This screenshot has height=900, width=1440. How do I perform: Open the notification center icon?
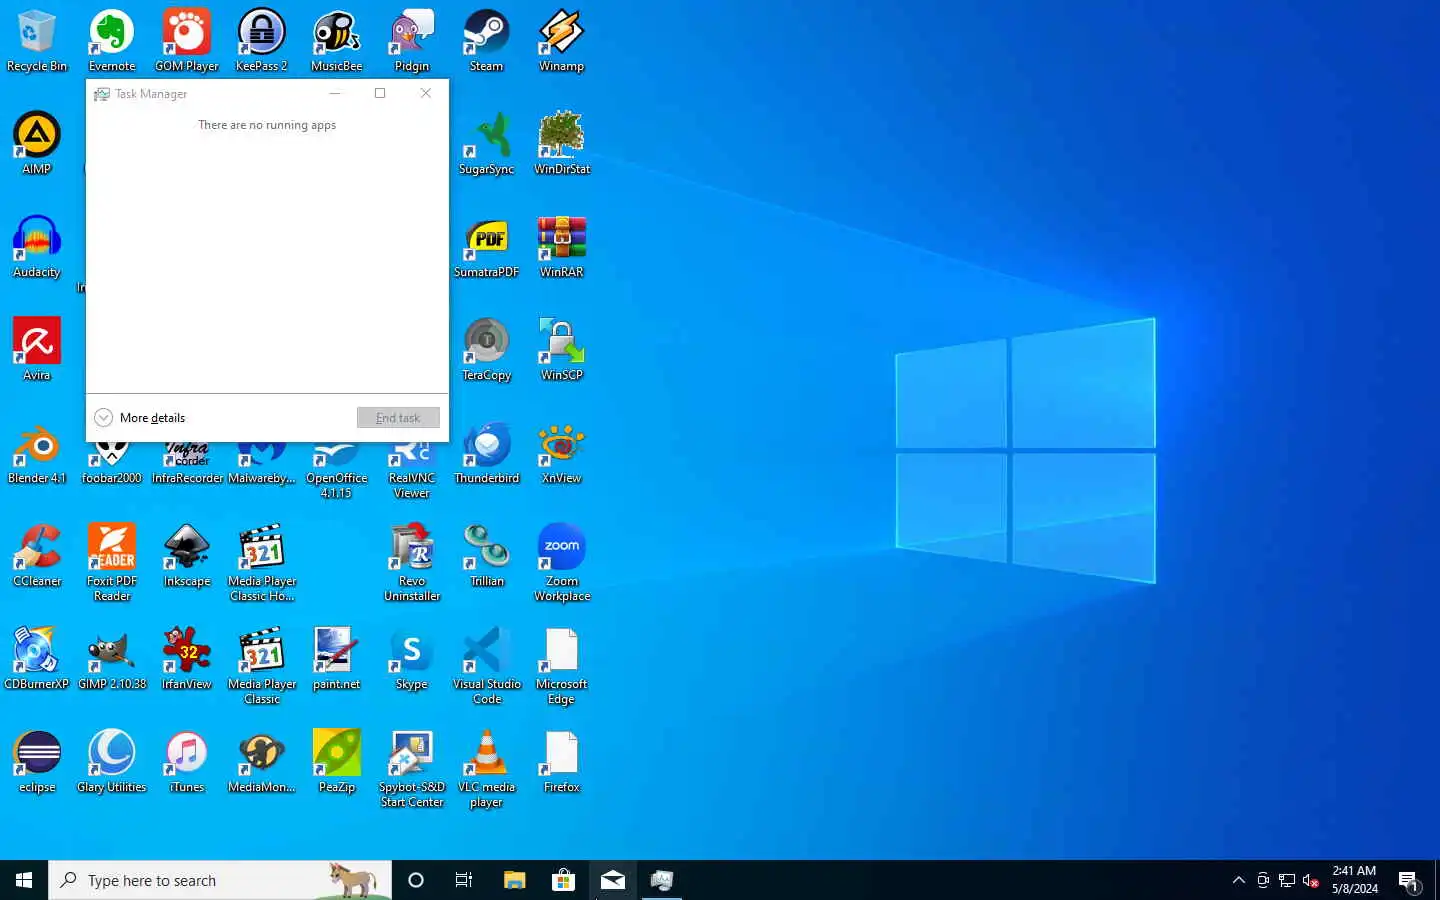(x=1409, y=881)
